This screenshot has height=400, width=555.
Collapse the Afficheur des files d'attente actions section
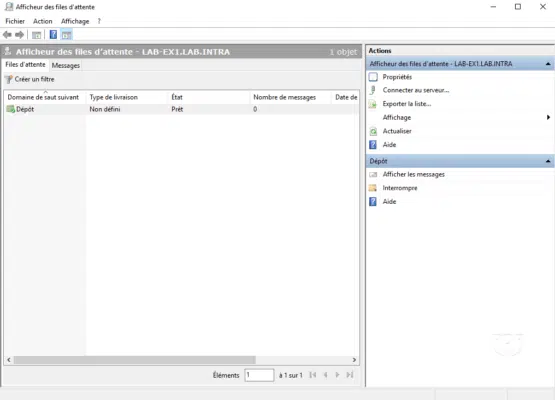point(548,64)
